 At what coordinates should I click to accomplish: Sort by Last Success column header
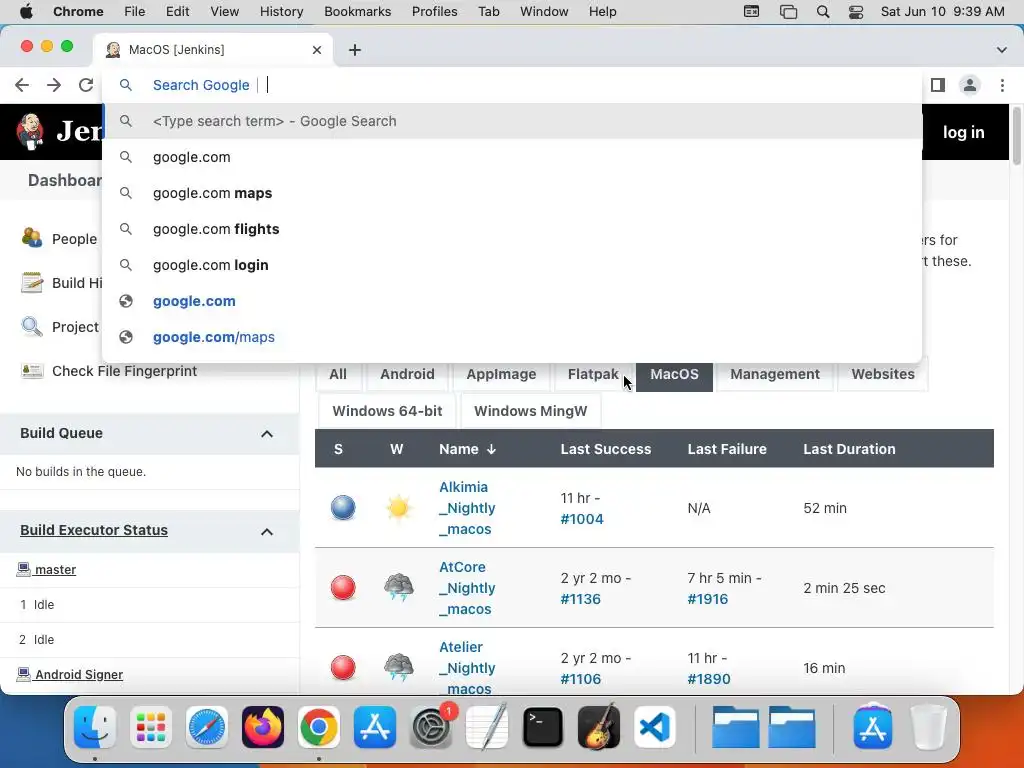click(605, 449)
